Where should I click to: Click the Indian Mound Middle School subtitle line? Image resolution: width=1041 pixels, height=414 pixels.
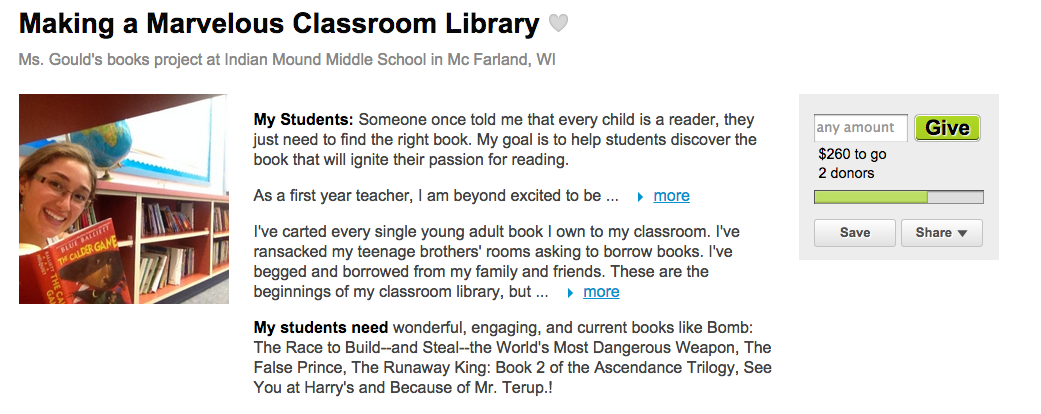(287, 60)
